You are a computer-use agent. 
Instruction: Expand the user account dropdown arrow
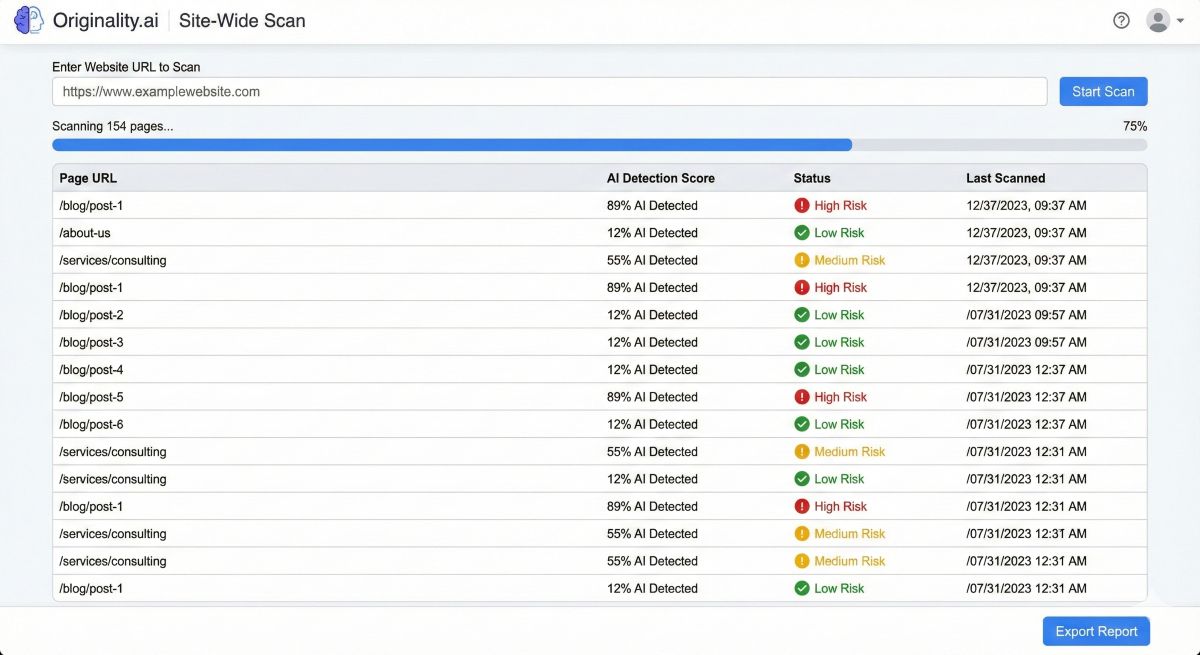(x=1178, y=20)
